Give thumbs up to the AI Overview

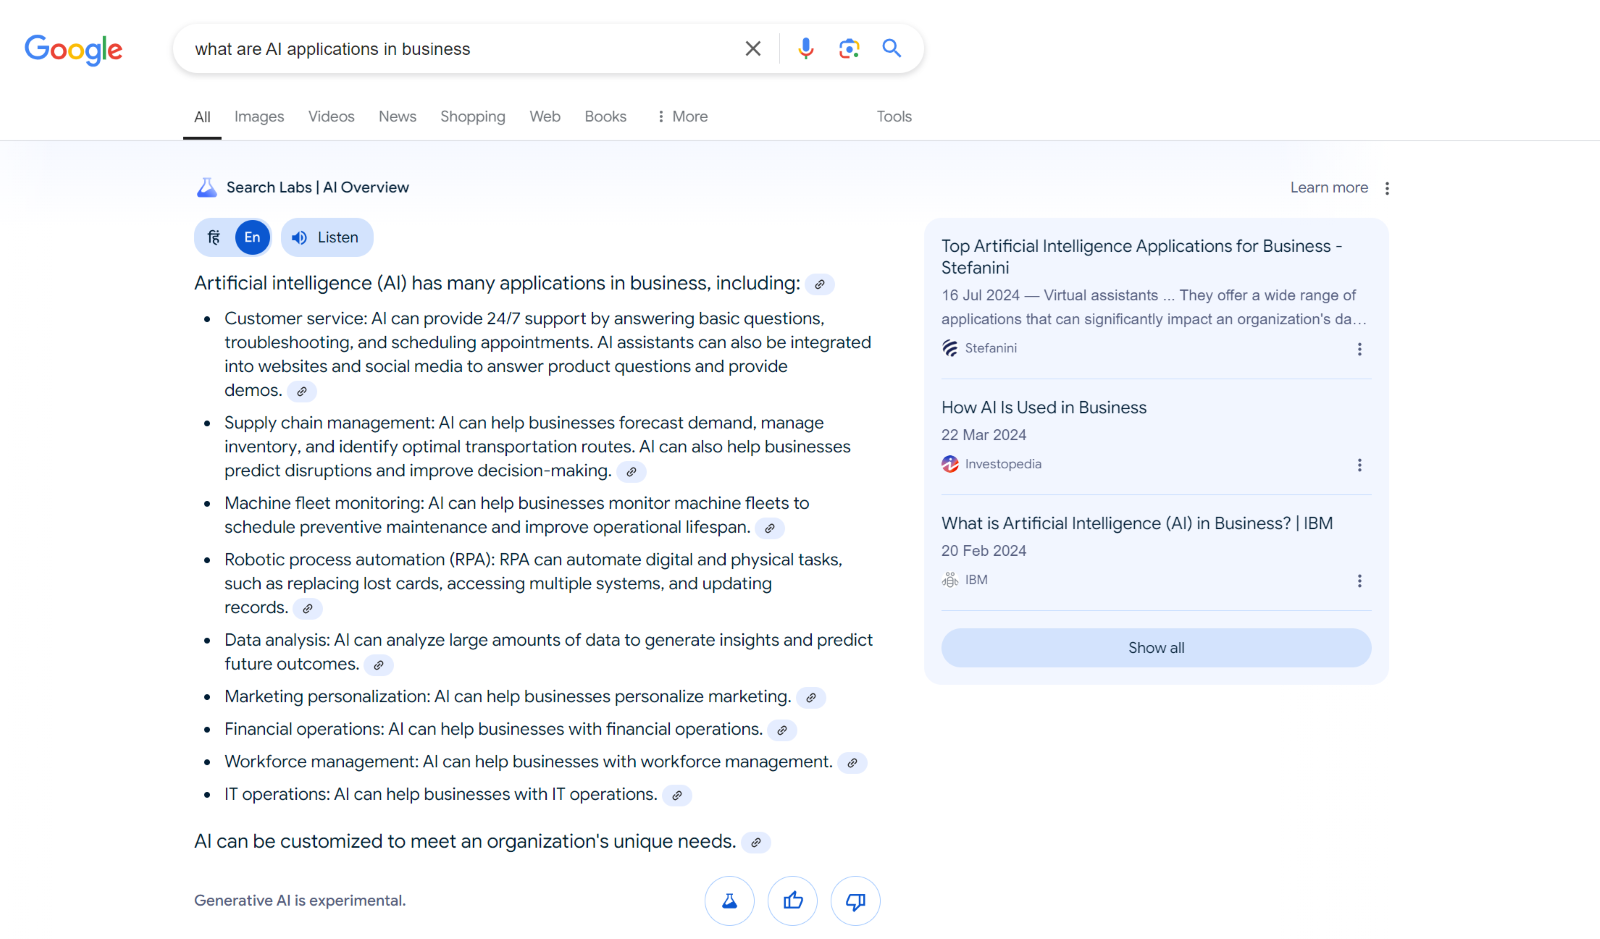[792, 900]
